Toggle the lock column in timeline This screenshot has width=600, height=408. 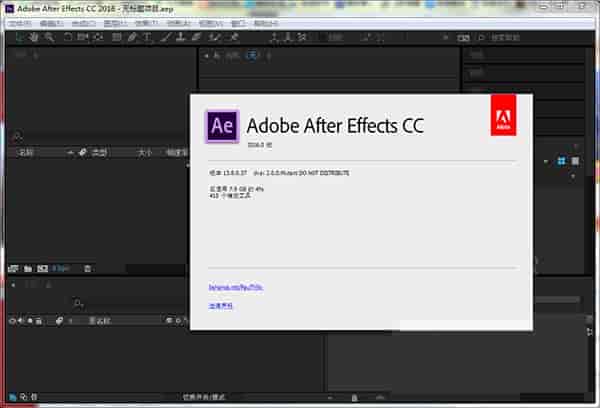tap(39, 321)
